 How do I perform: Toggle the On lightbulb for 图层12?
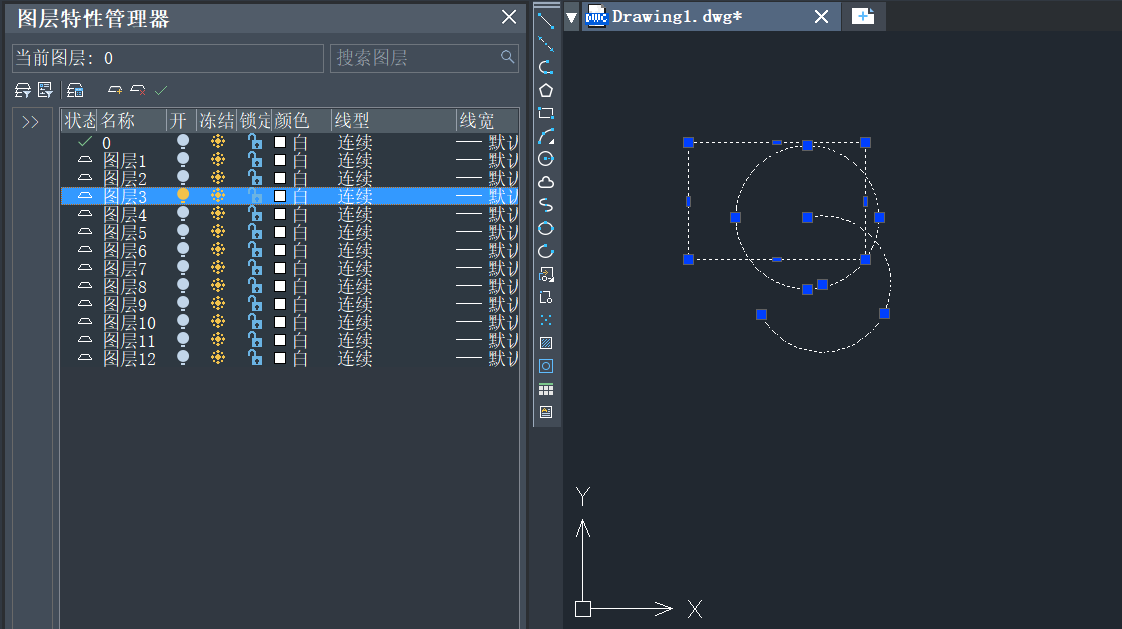183,358
